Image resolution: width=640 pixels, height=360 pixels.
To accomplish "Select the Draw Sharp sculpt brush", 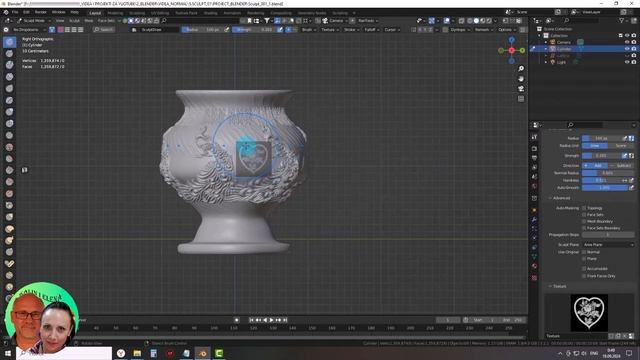I will (x=9, y=53).
